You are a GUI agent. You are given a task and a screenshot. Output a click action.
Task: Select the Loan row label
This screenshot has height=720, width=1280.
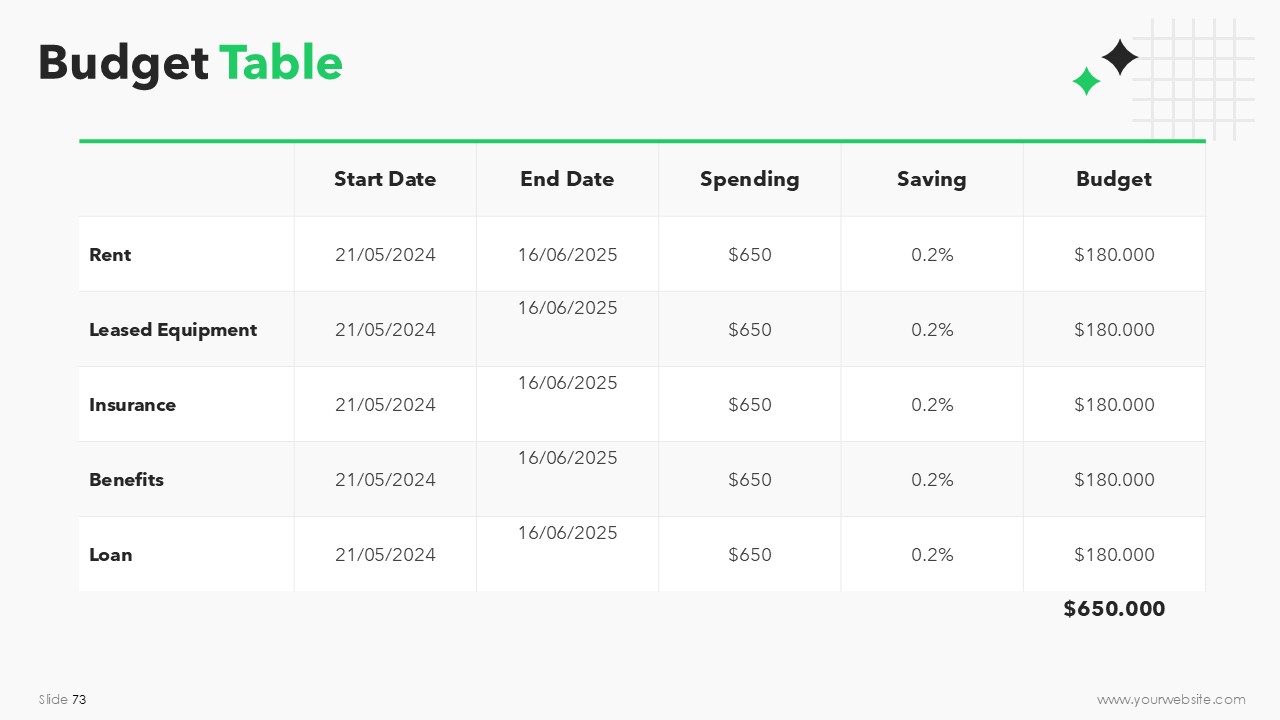click(x=110, y=555)
